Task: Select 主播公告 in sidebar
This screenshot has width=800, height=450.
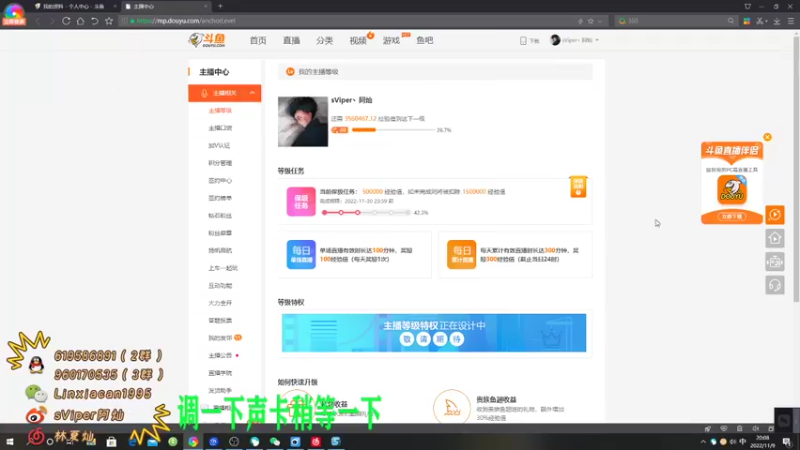Action: click(220, 355)
